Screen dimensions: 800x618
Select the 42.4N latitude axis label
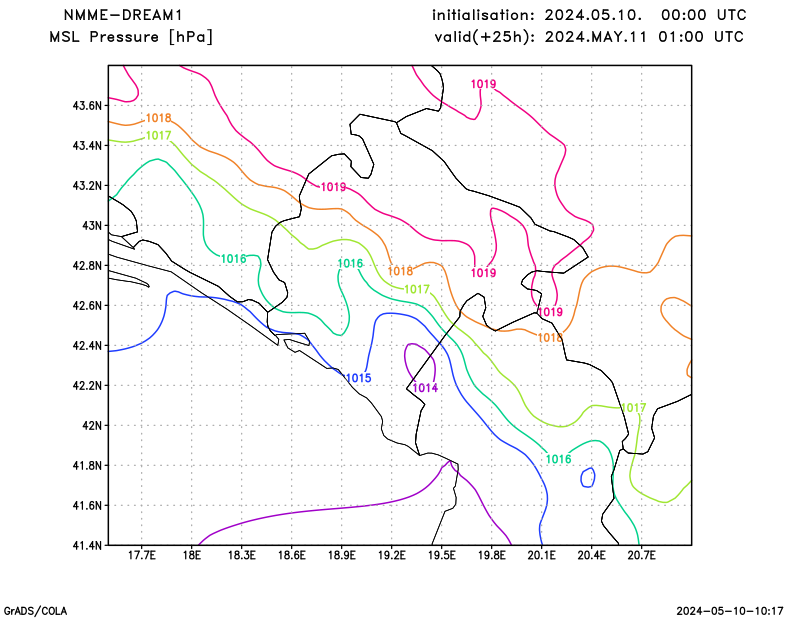(x=87, y=345)
